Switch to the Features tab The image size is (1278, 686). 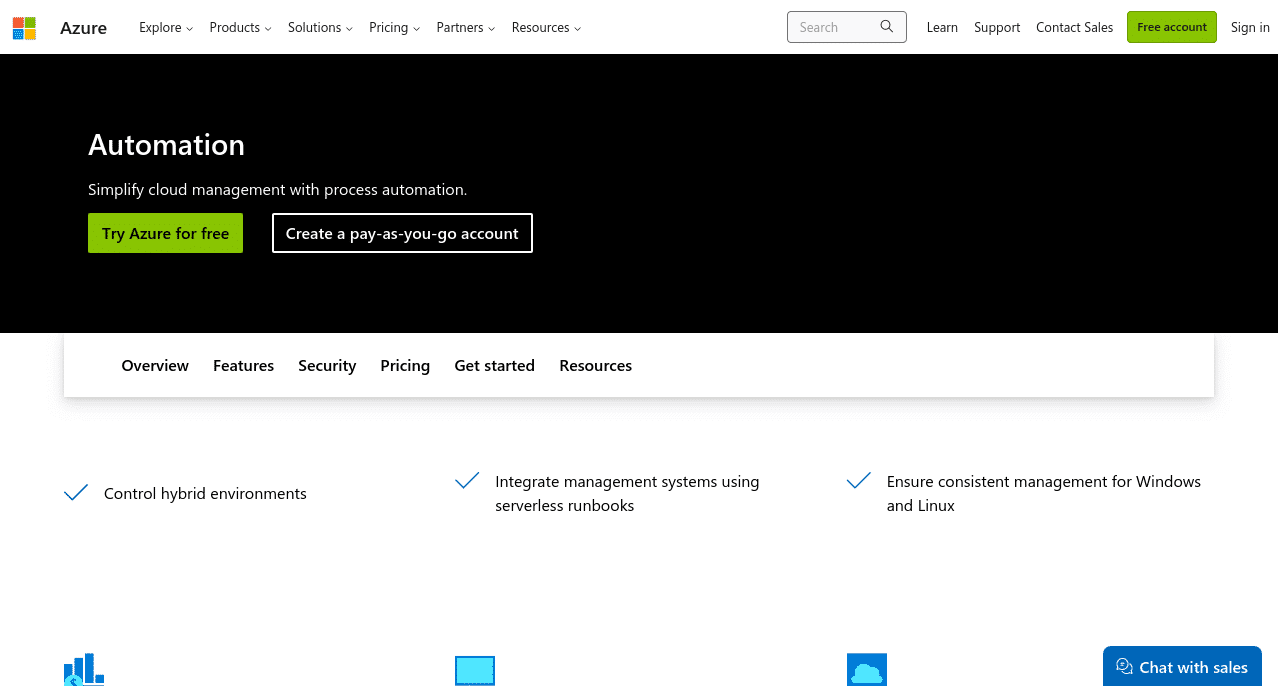point(243,366)
